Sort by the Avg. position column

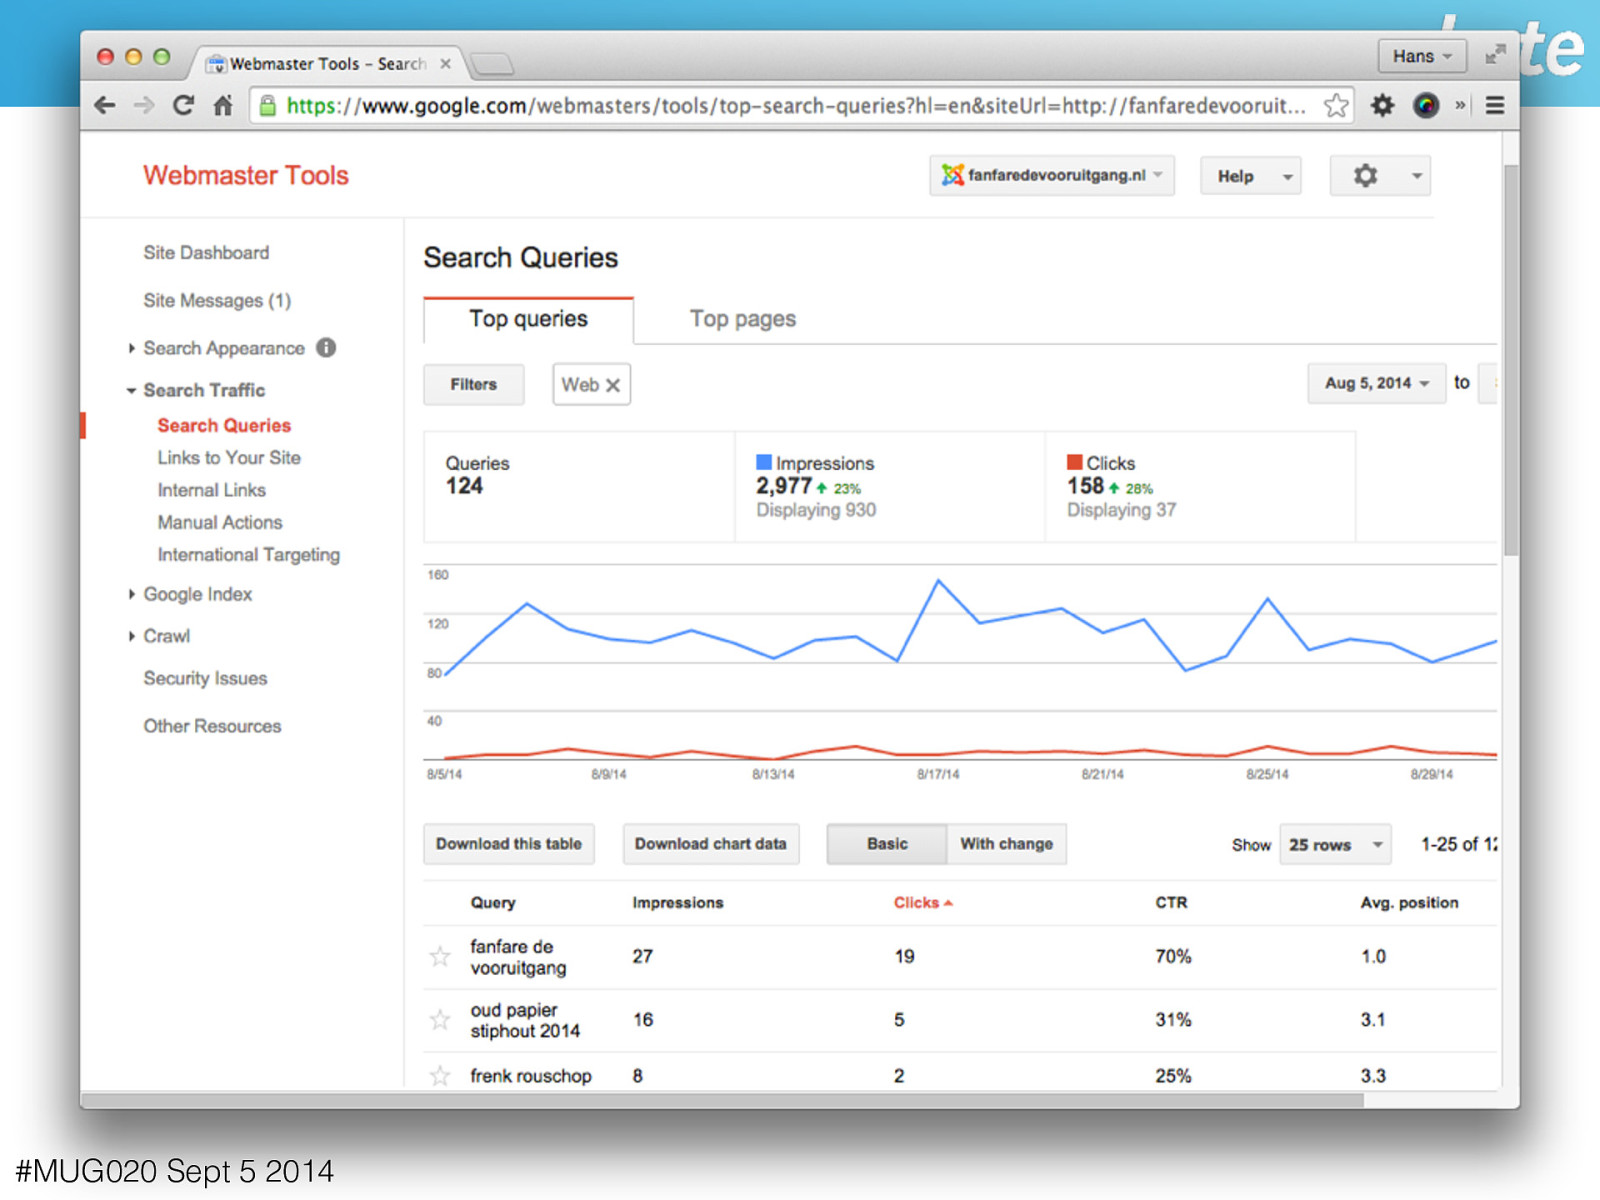tap(1409, 903)
